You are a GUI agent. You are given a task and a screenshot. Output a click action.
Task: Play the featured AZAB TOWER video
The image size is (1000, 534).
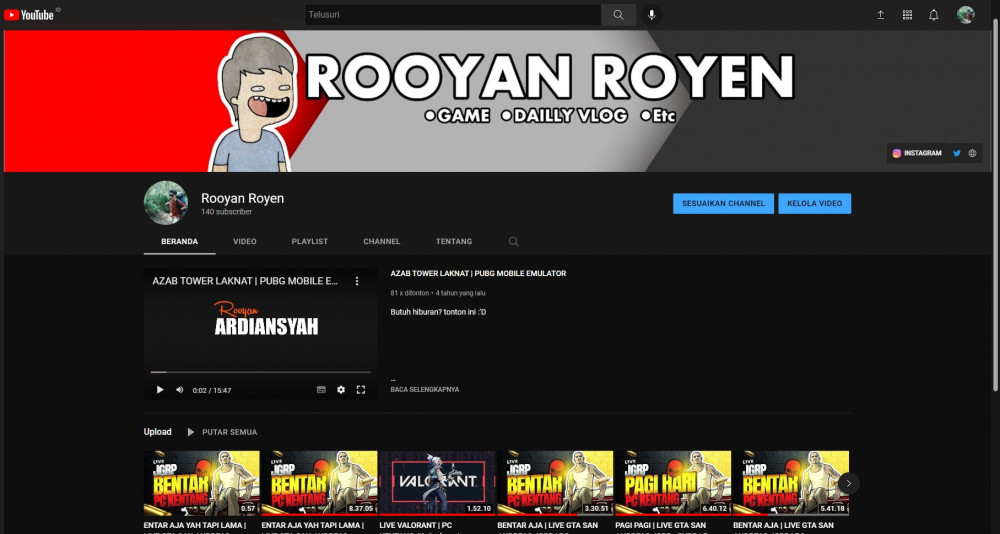click(160, 390)
